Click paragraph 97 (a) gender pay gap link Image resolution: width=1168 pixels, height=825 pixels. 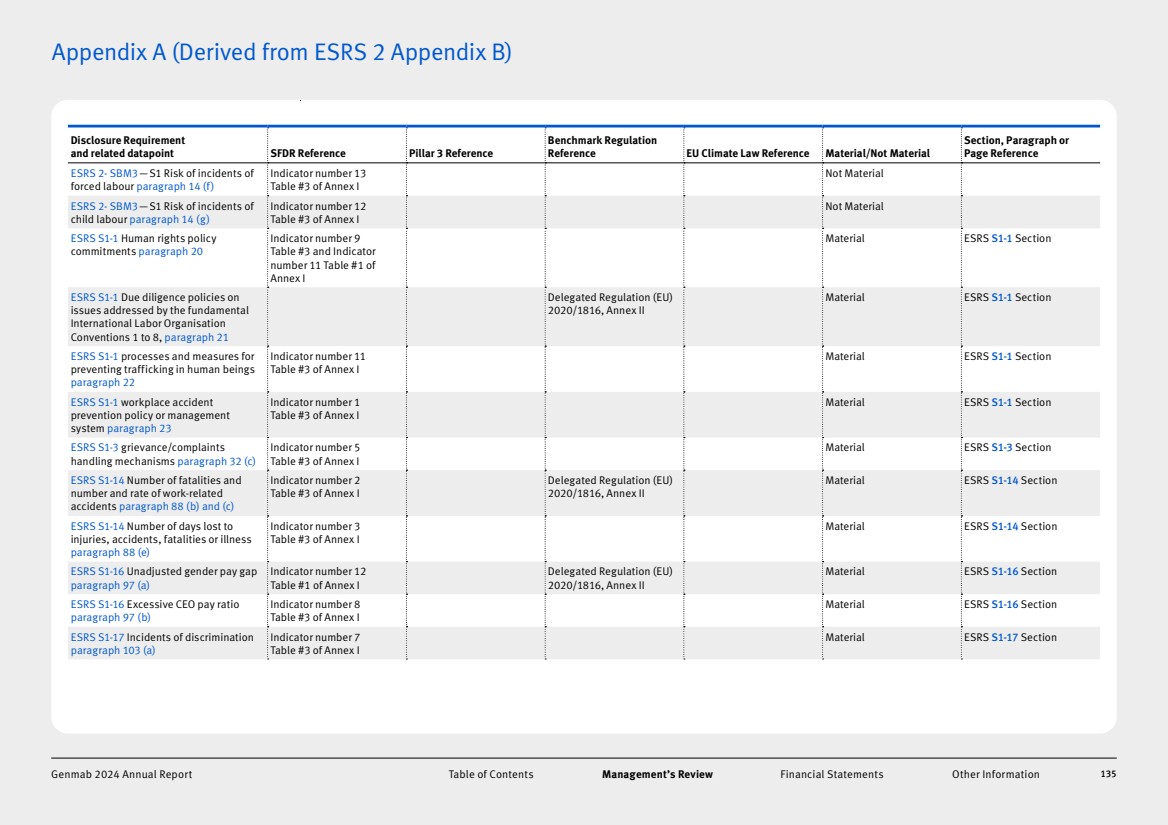point(110,585)
